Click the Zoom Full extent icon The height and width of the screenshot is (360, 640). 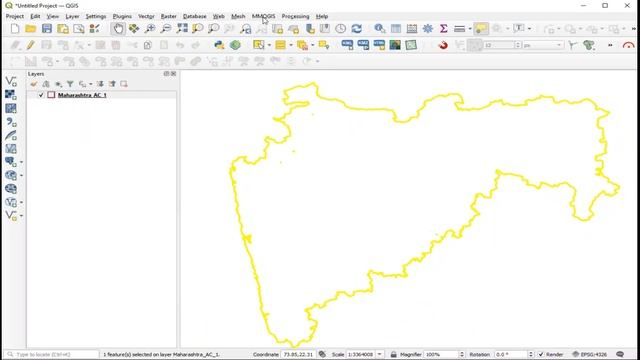click(182, 29)
